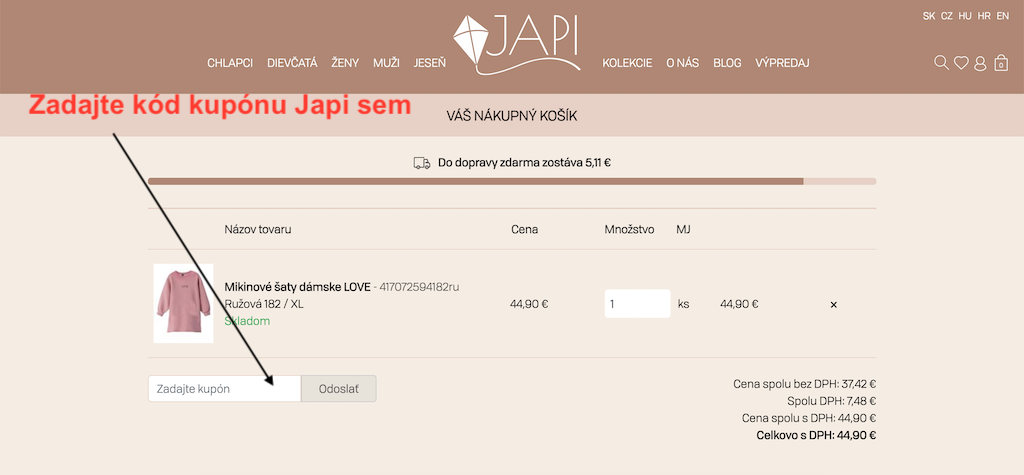
Task: Open the VÝPREDAJ sale section
Action: point(782,63)
